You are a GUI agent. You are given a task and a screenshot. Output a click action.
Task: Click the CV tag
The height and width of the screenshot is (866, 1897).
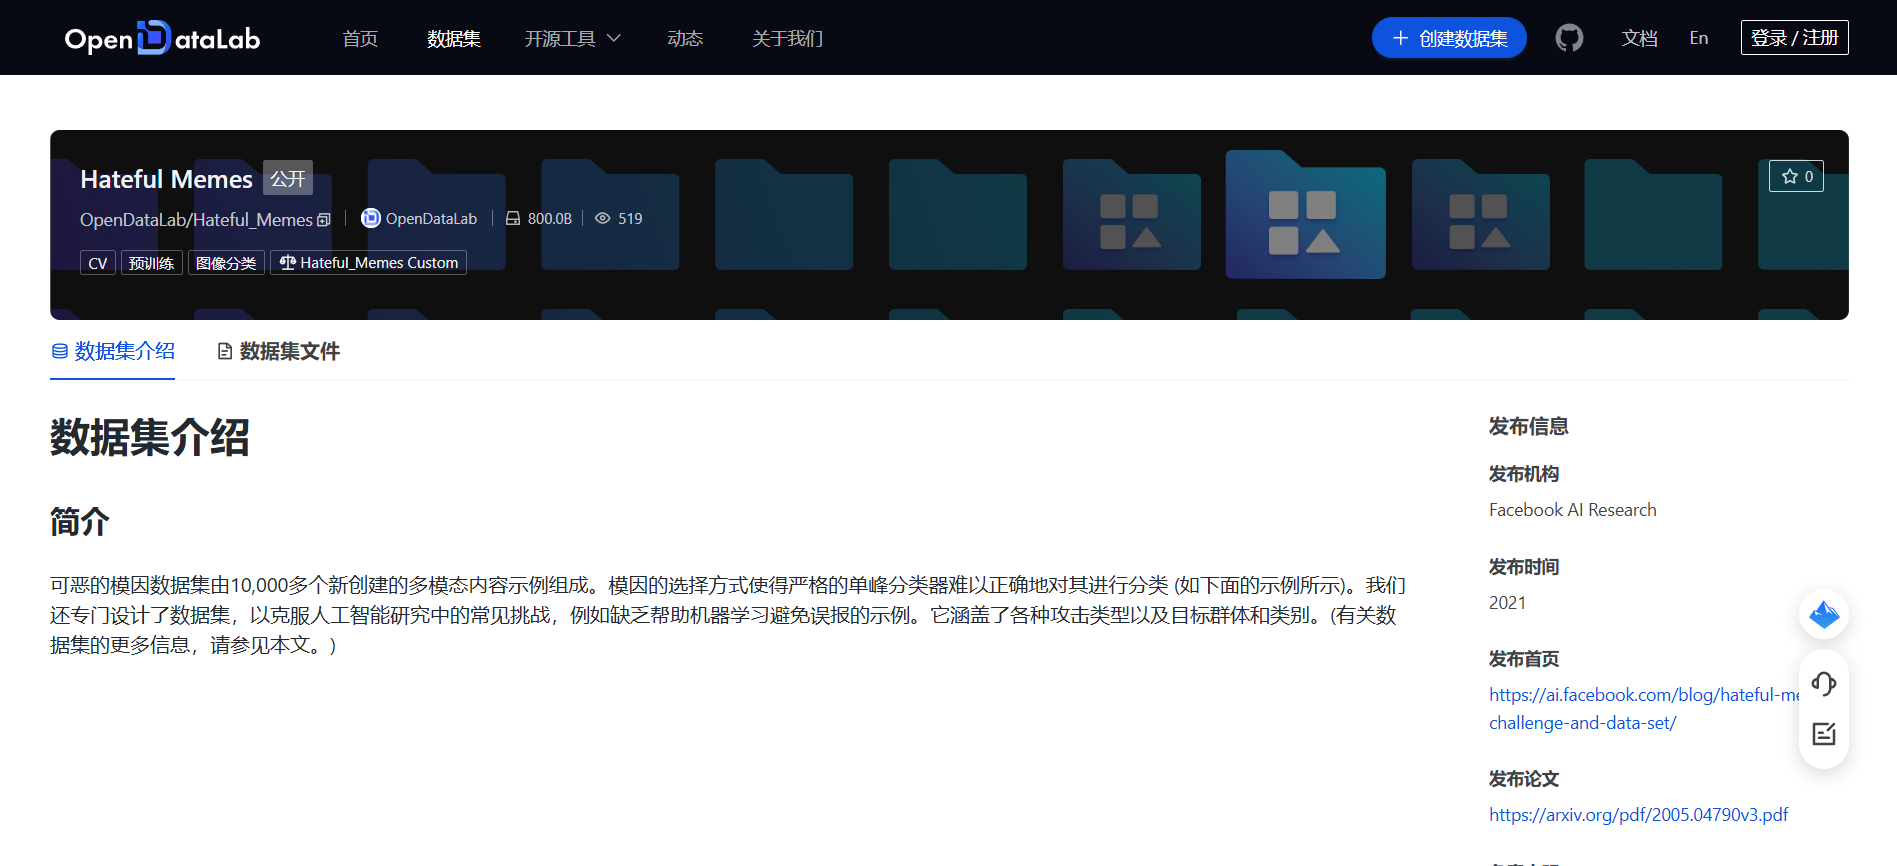98,263
